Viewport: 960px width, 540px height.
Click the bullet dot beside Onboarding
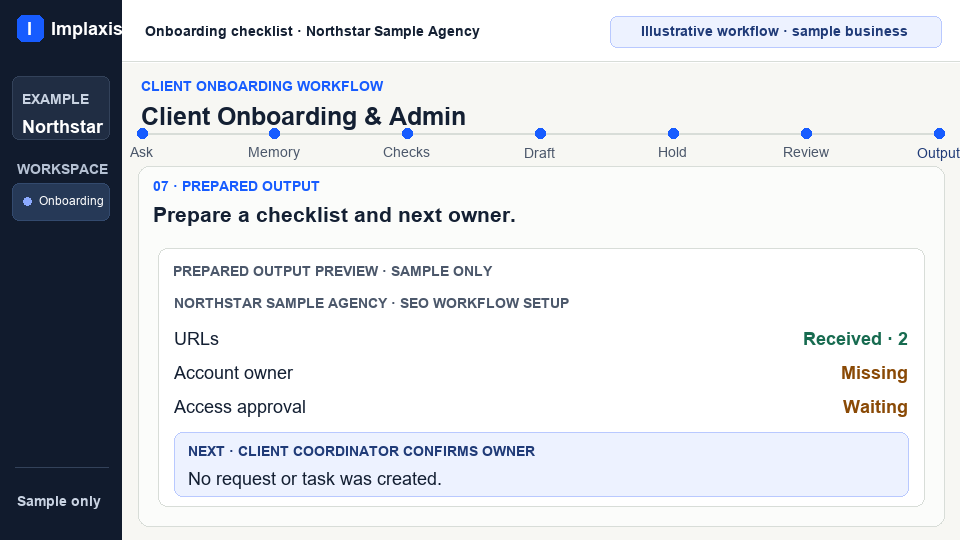coord(28,201)
